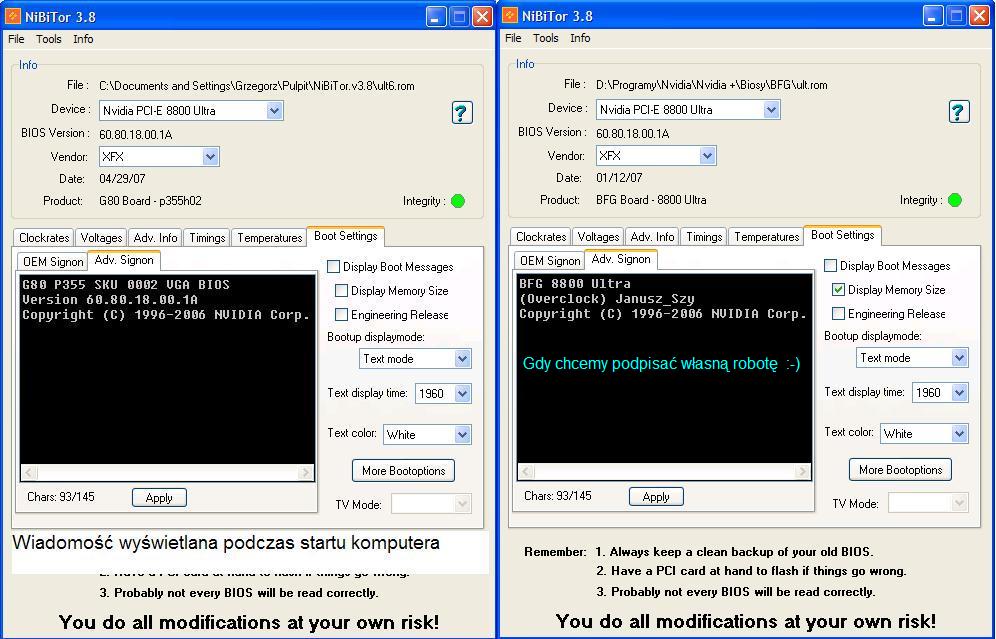Screen dimensions: 996x639
Task: Click left scroll arrow under left signon text
Action: (29, 473)
